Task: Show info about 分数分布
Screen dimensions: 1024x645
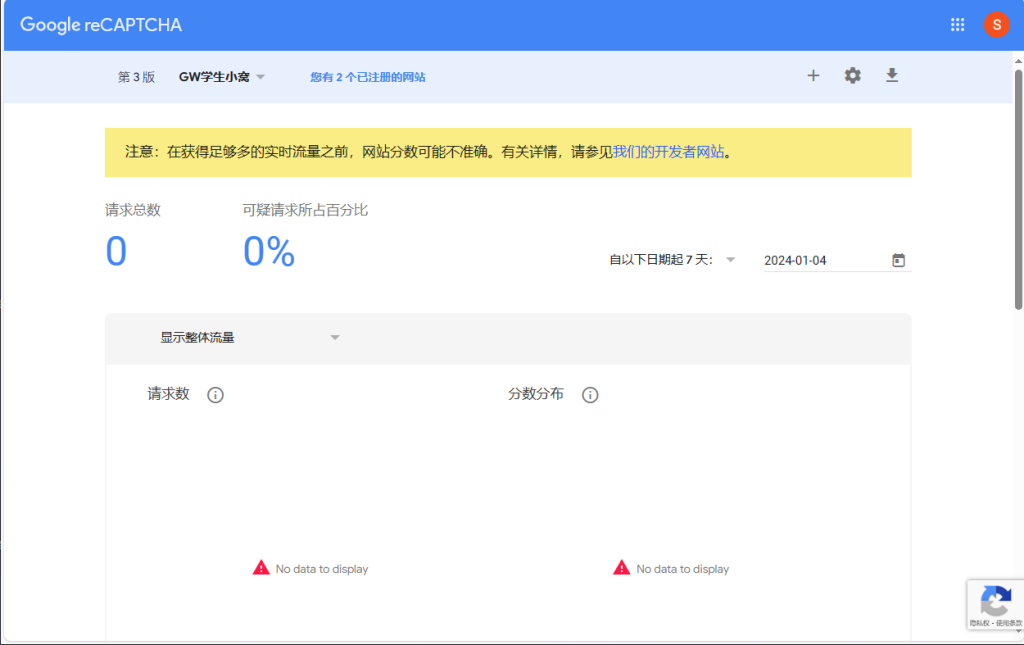Action: click(x=590, y=395)
